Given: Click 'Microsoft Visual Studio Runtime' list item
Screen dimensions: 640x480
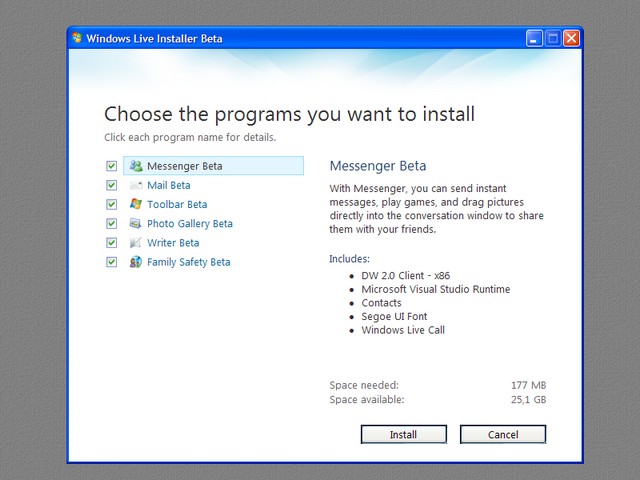Looking at the screenshot, I should [436, 289].
